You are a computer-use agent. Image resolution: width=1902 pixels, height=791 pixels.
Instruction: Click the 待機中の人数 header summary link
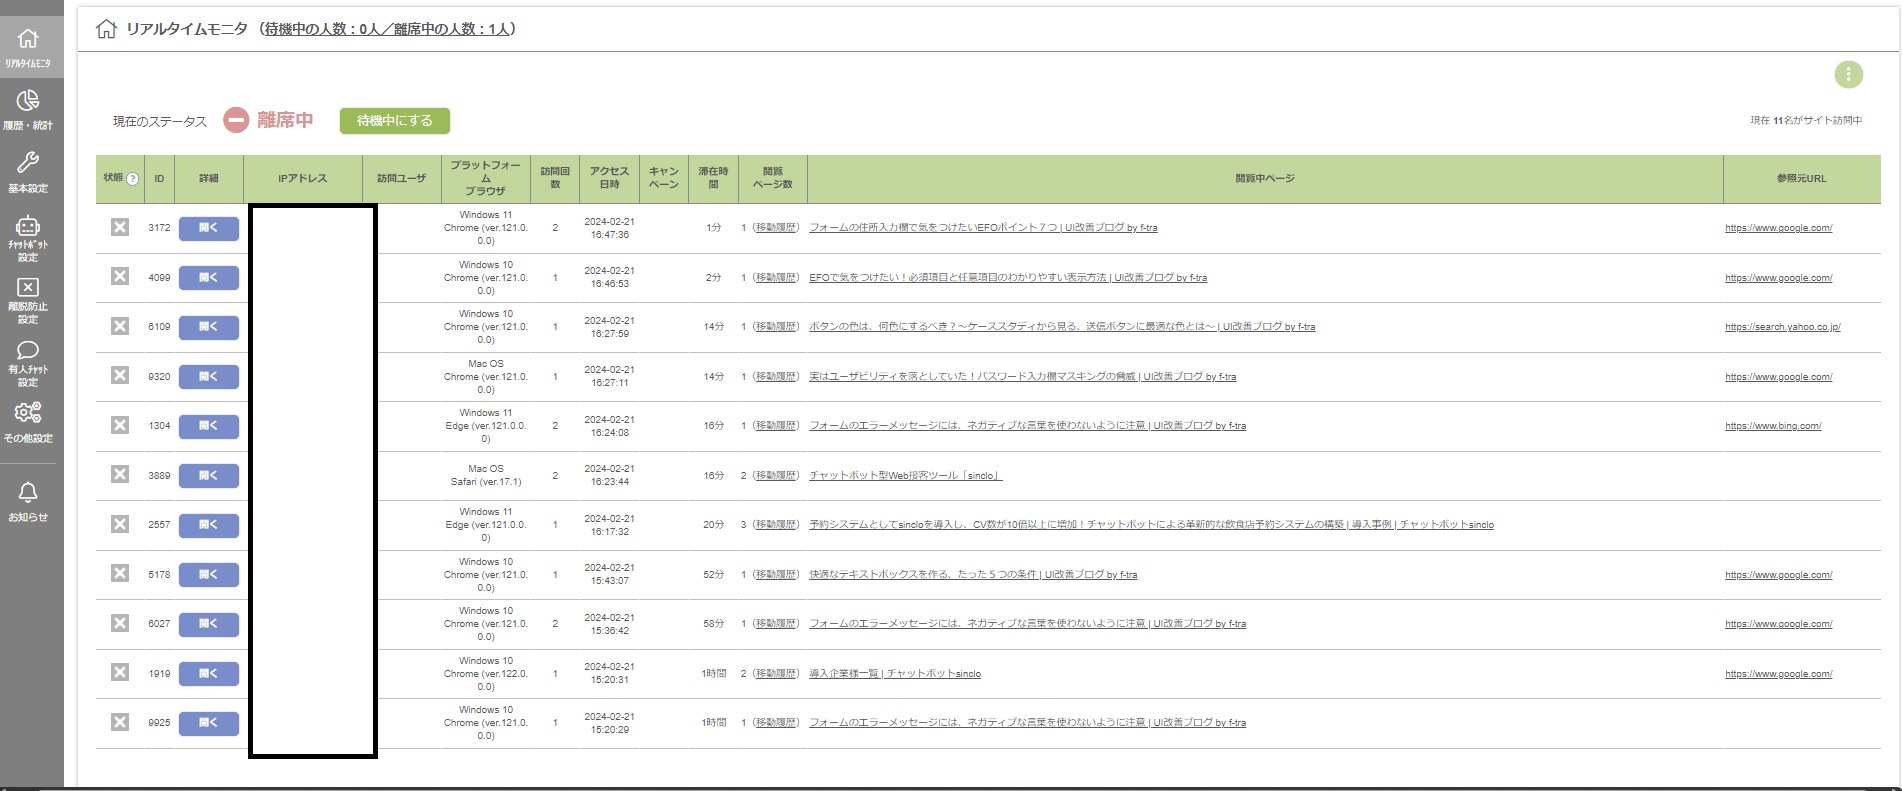pyautogui.click(x=388, y=29)
